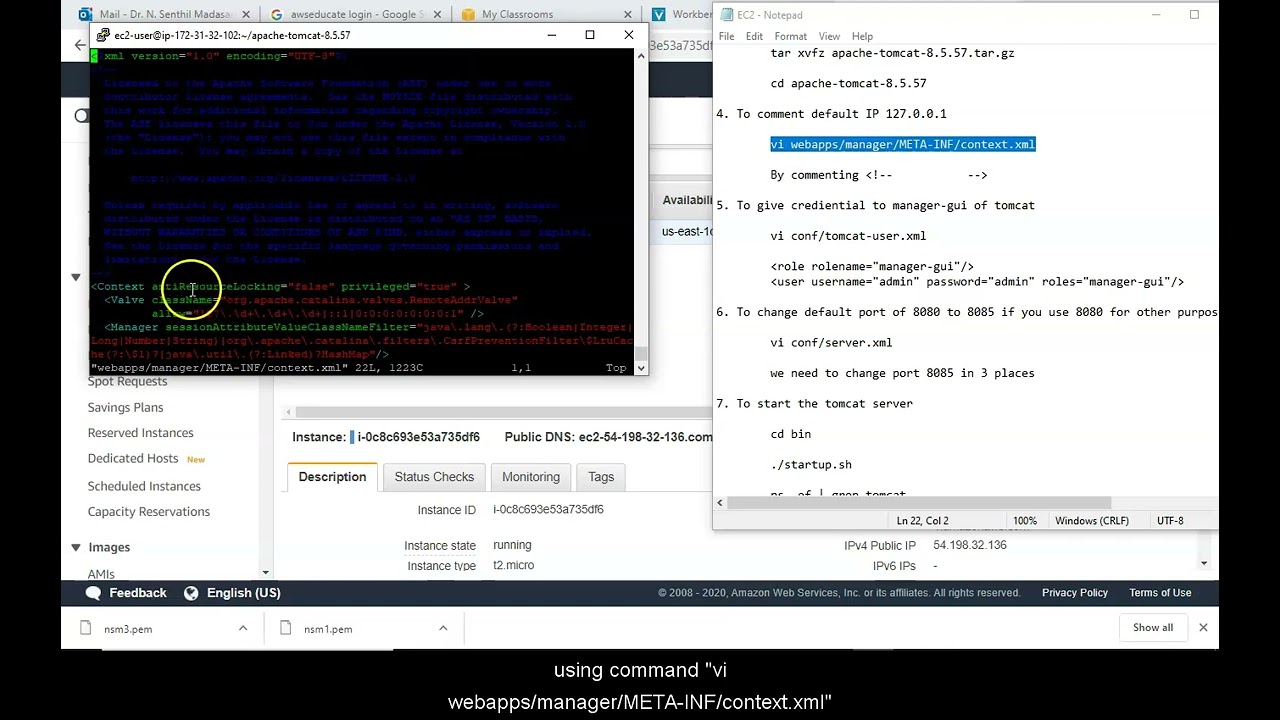This screenshot has height=720, width=1280.
Task: Open Notepad Format menu
Action: [790, 36]
